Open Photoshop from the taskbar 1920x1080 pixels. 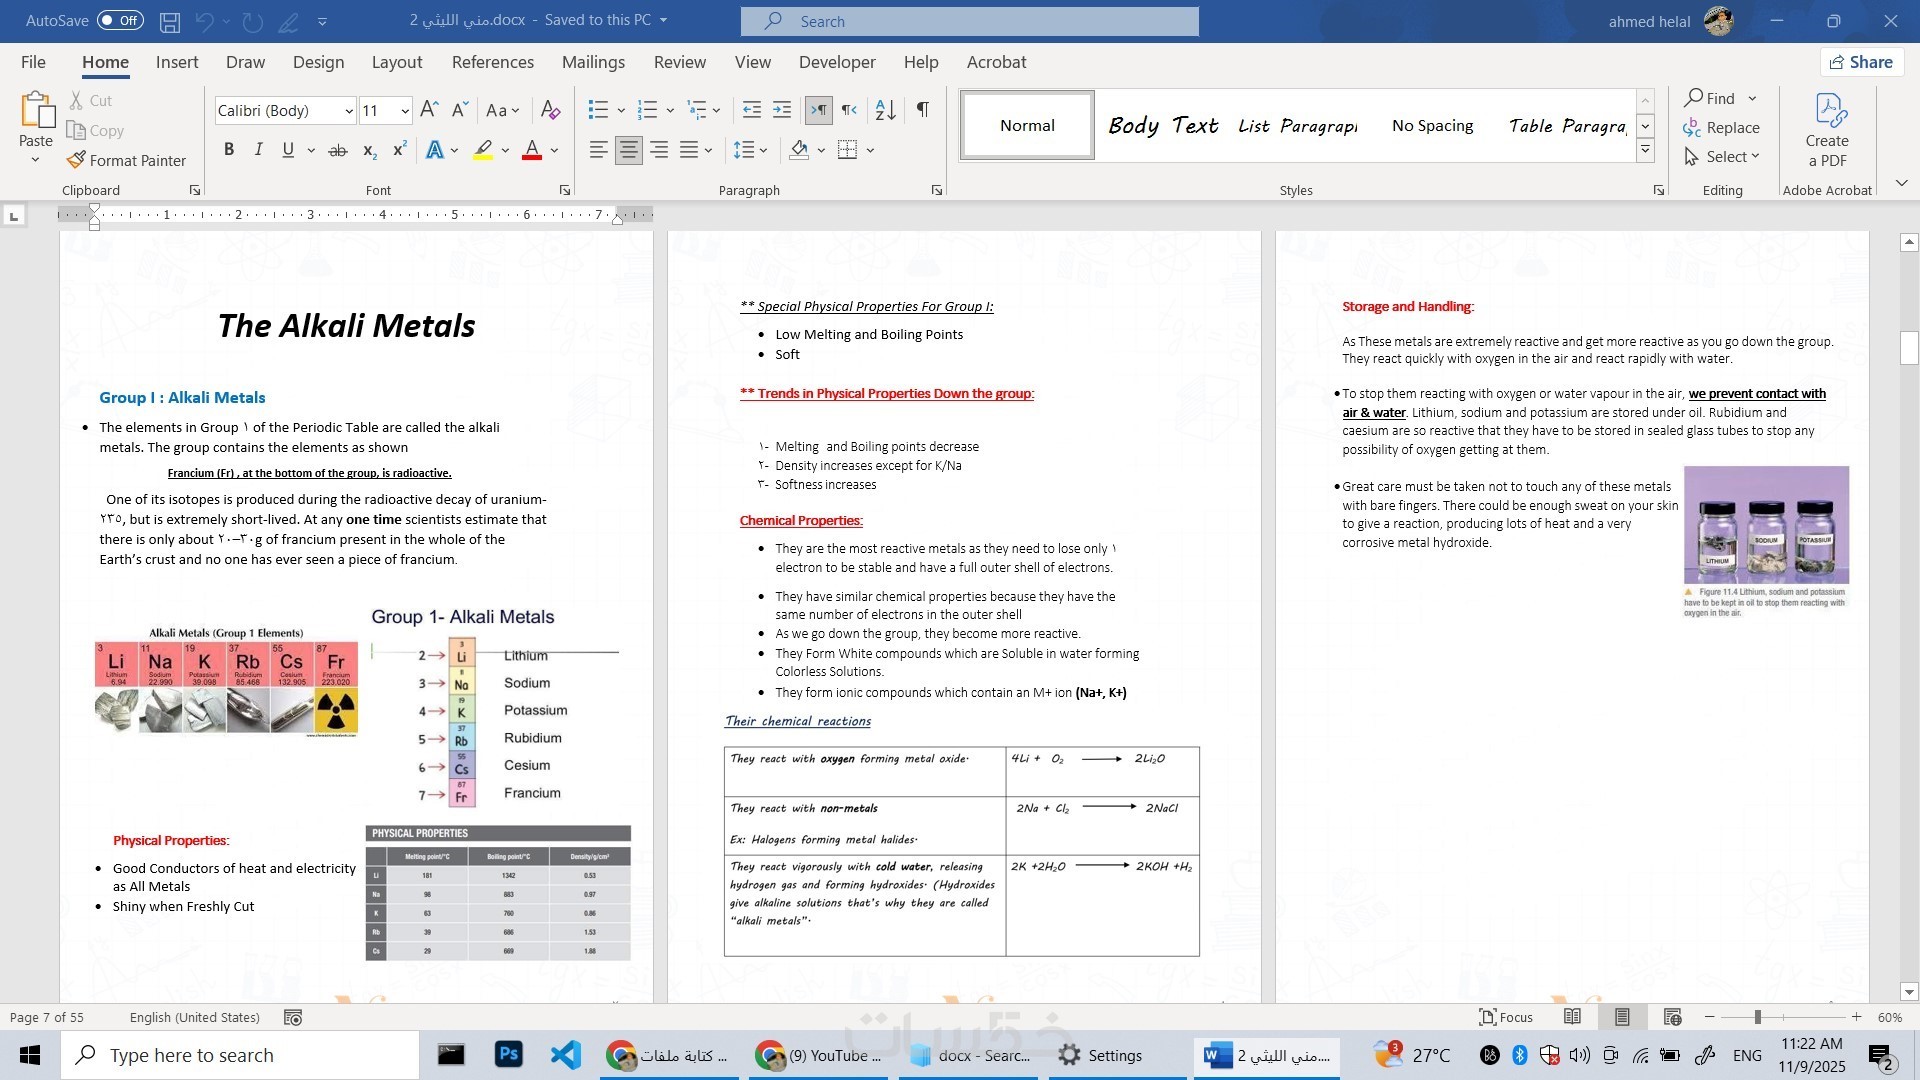click(508, 1055)
